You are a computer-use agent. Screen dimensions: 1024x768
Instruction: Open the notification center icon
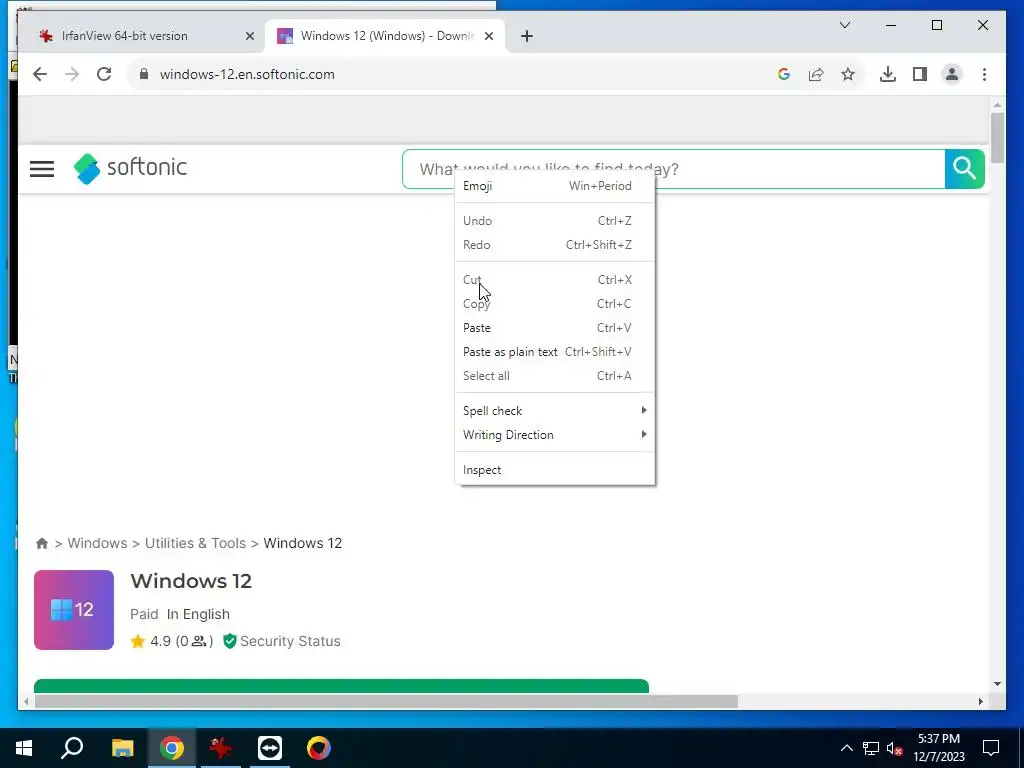(991, 748)
